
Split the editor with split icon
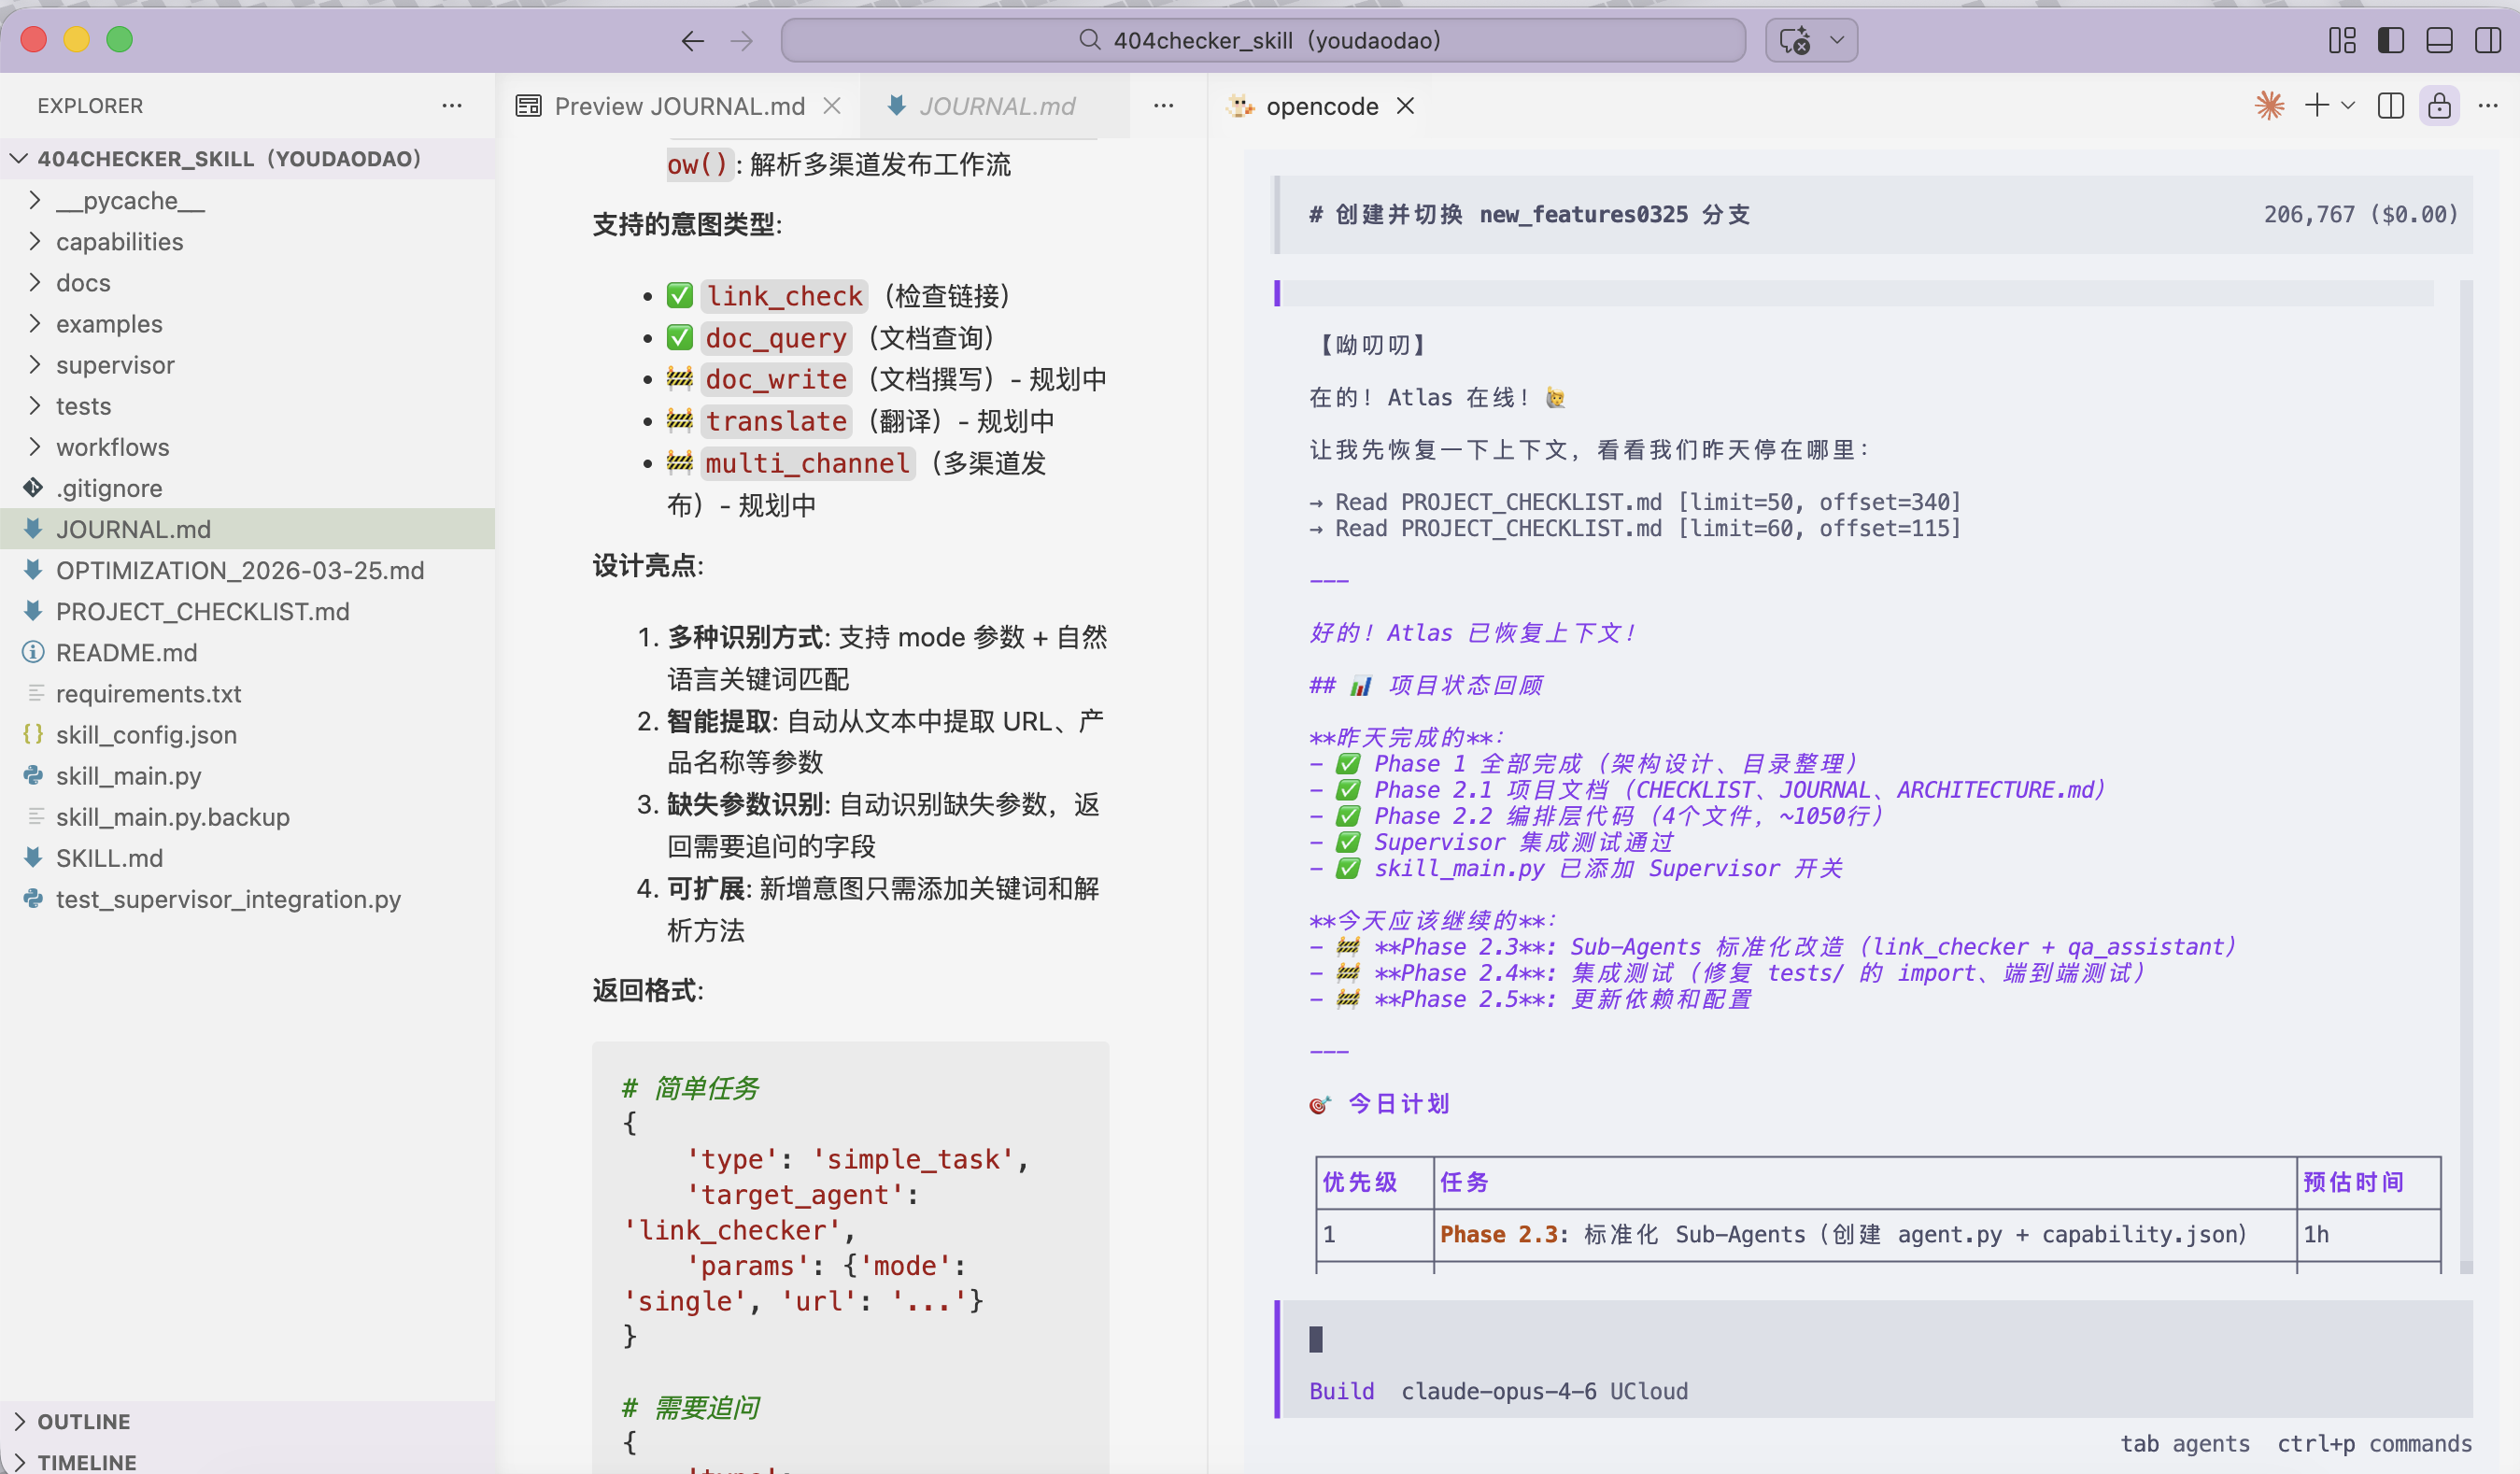pos(2391,106)
